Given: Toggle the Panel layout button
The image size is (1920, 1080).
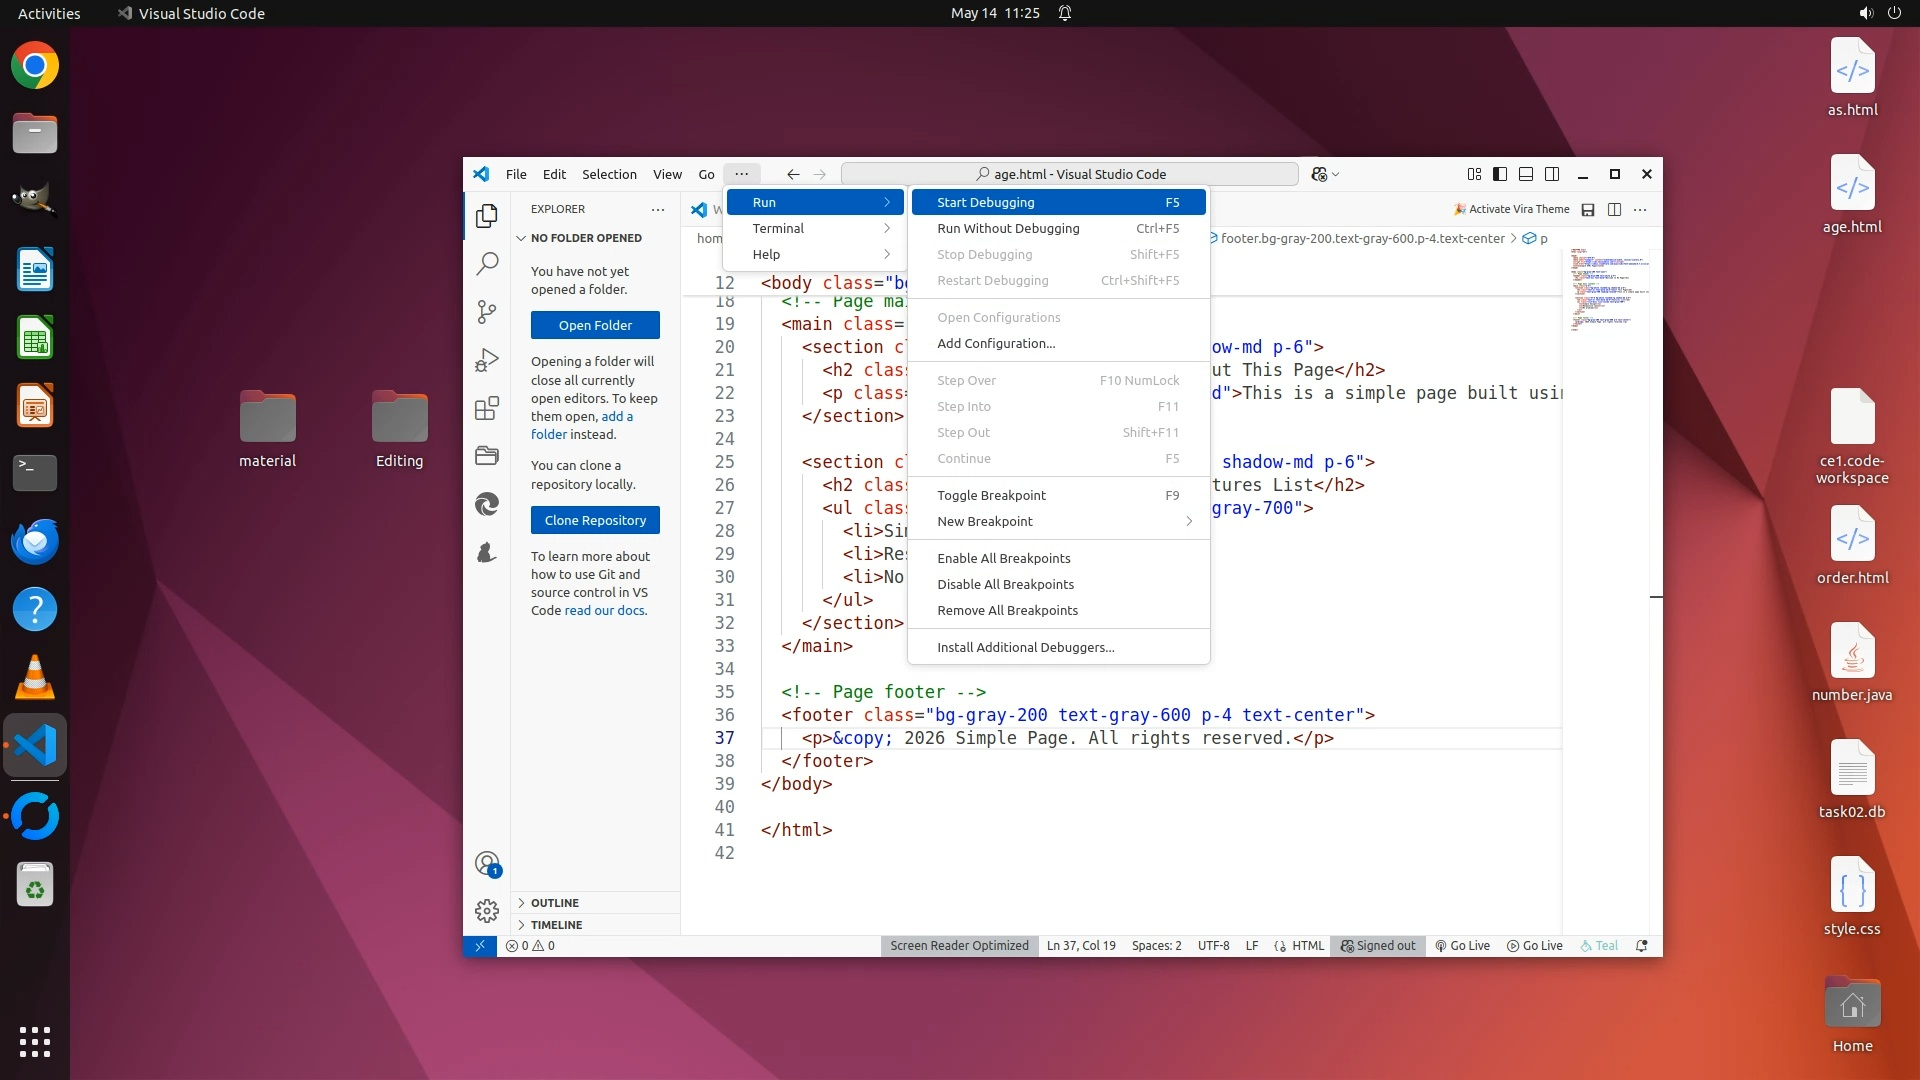Looking at the screenshot, I should (1526, 174).
